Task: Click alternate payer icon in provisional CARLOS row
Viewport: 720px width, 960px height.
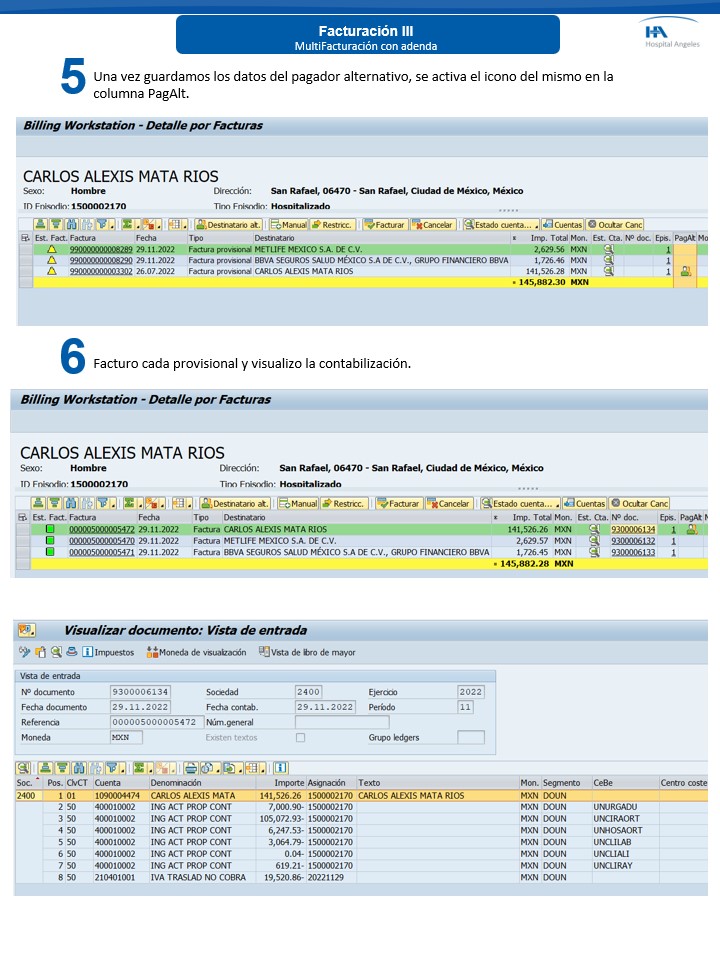Action: [x=685, y=271]
